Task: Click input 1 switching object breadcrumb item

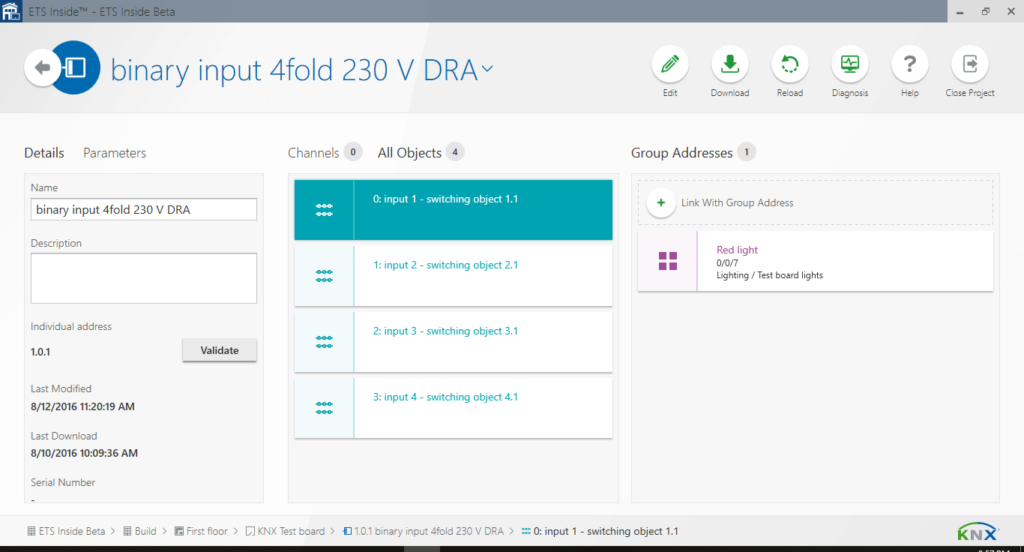Action: point(600,531)
